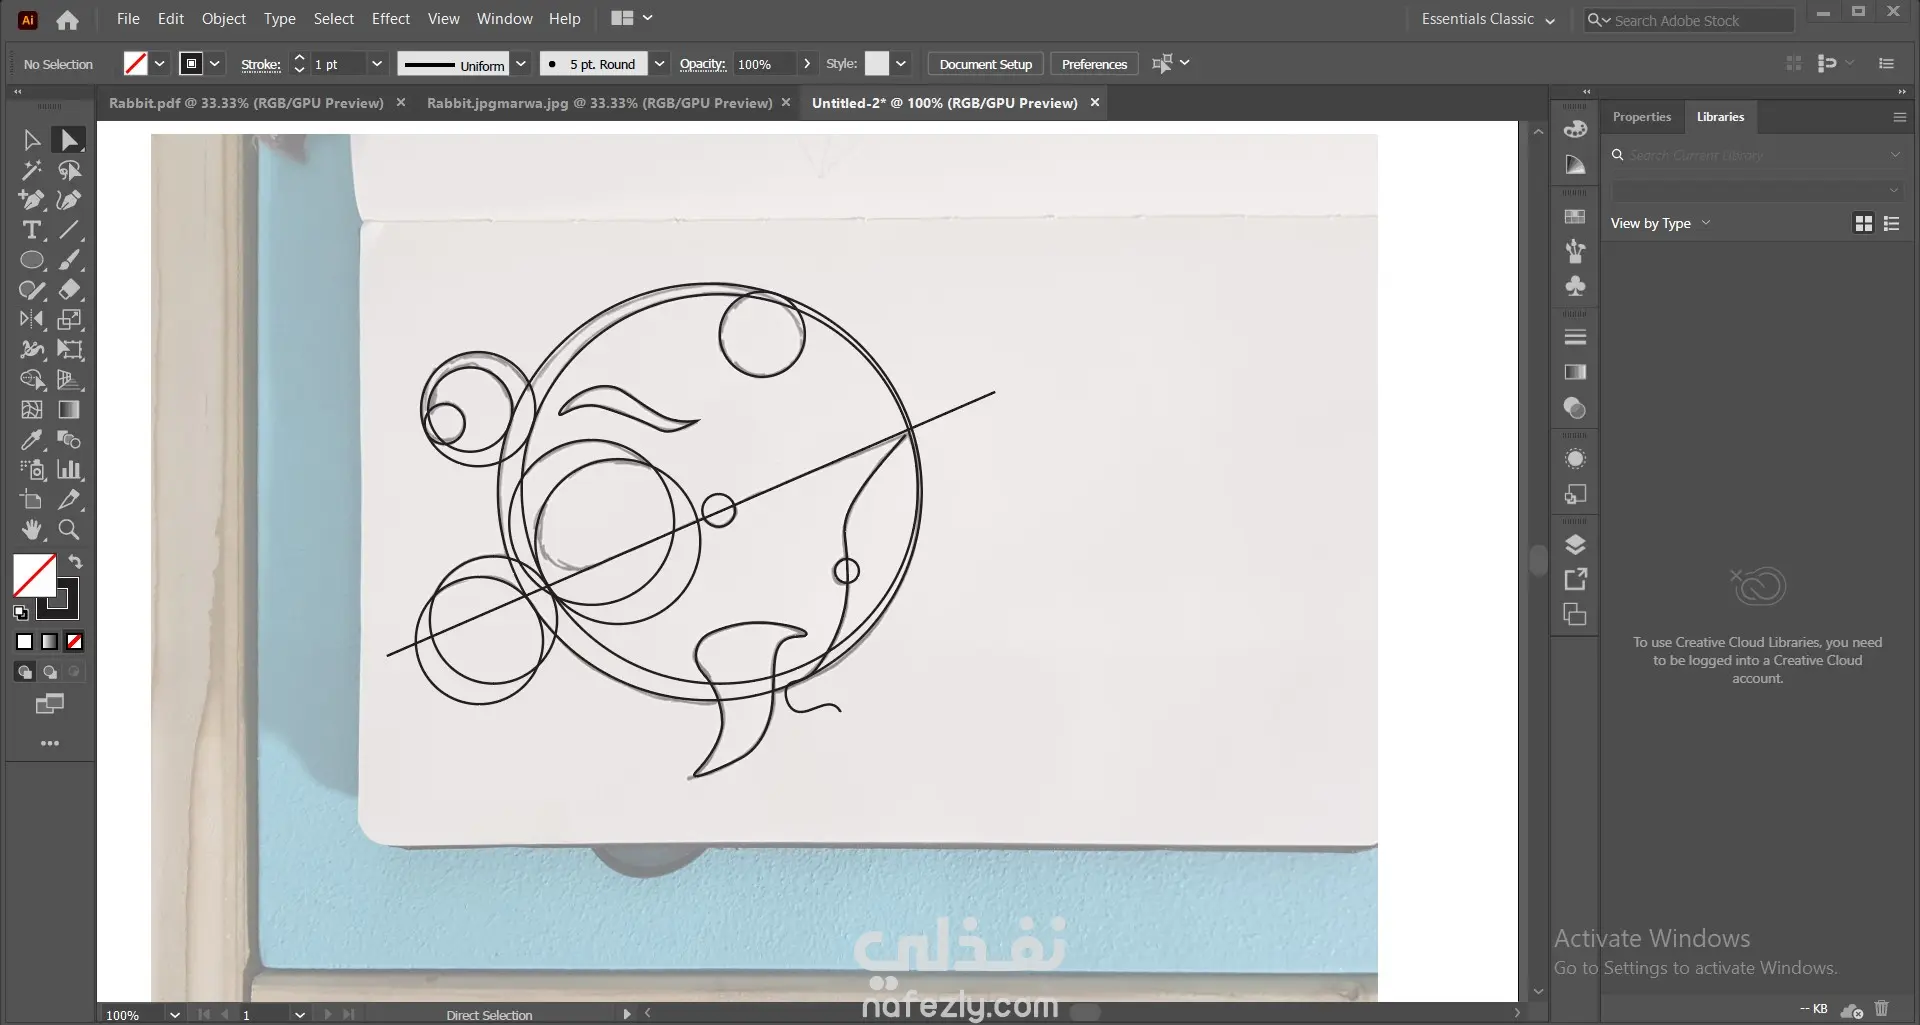Show libraries items in list view

(x=1891, y=224)
